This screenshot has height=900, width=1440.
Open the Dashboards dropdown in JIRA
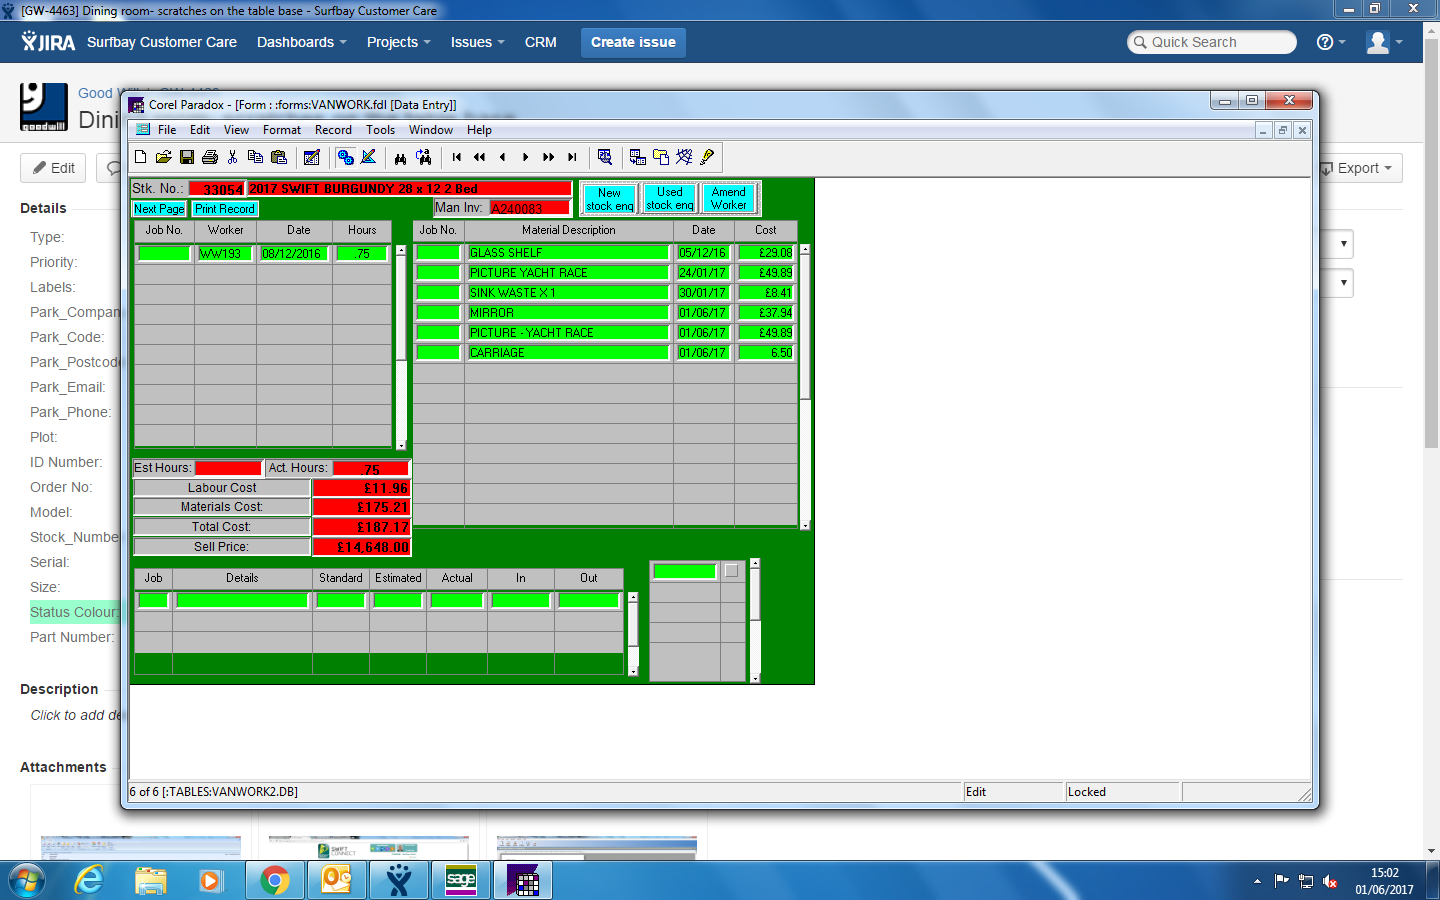(x=301, y=42)
